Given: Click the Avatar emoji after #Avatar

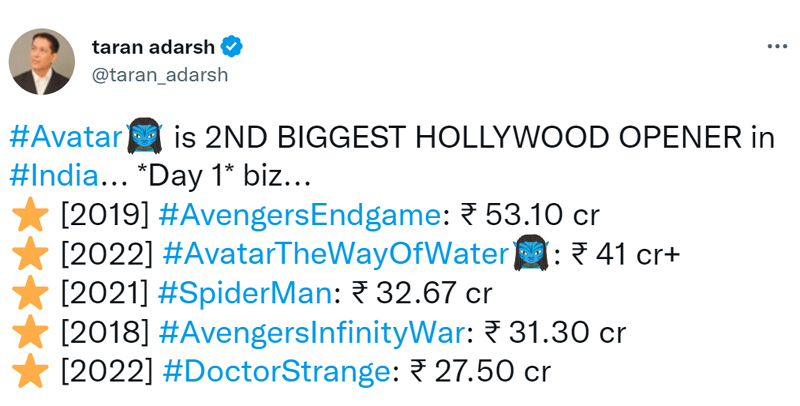Looking at the screenshot, I should coord(144,137).
